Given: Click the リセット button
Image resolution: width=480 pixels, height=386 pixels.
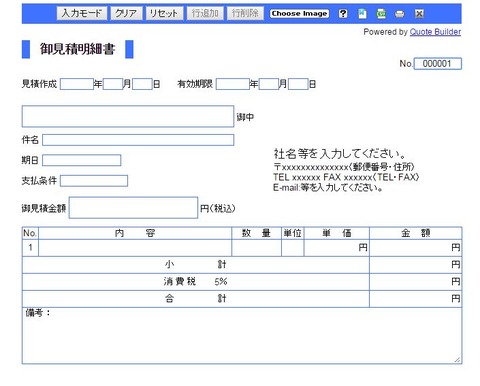Looking at the screenshot, I should tap(164, 13).
